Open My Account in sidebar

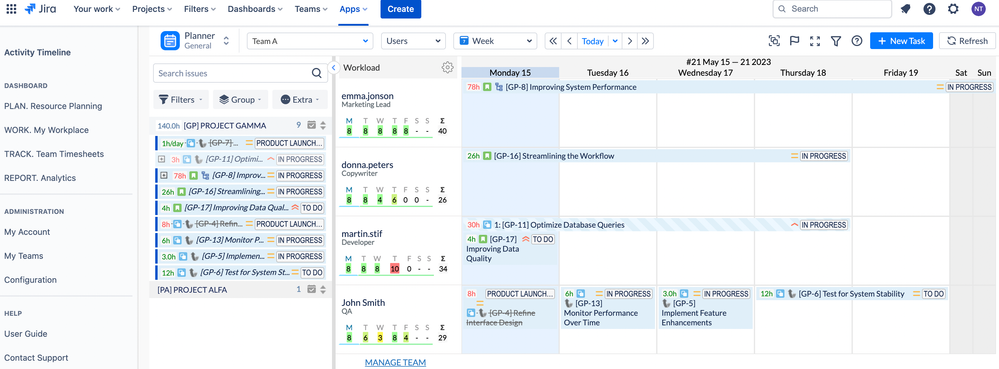click(27, 232)
